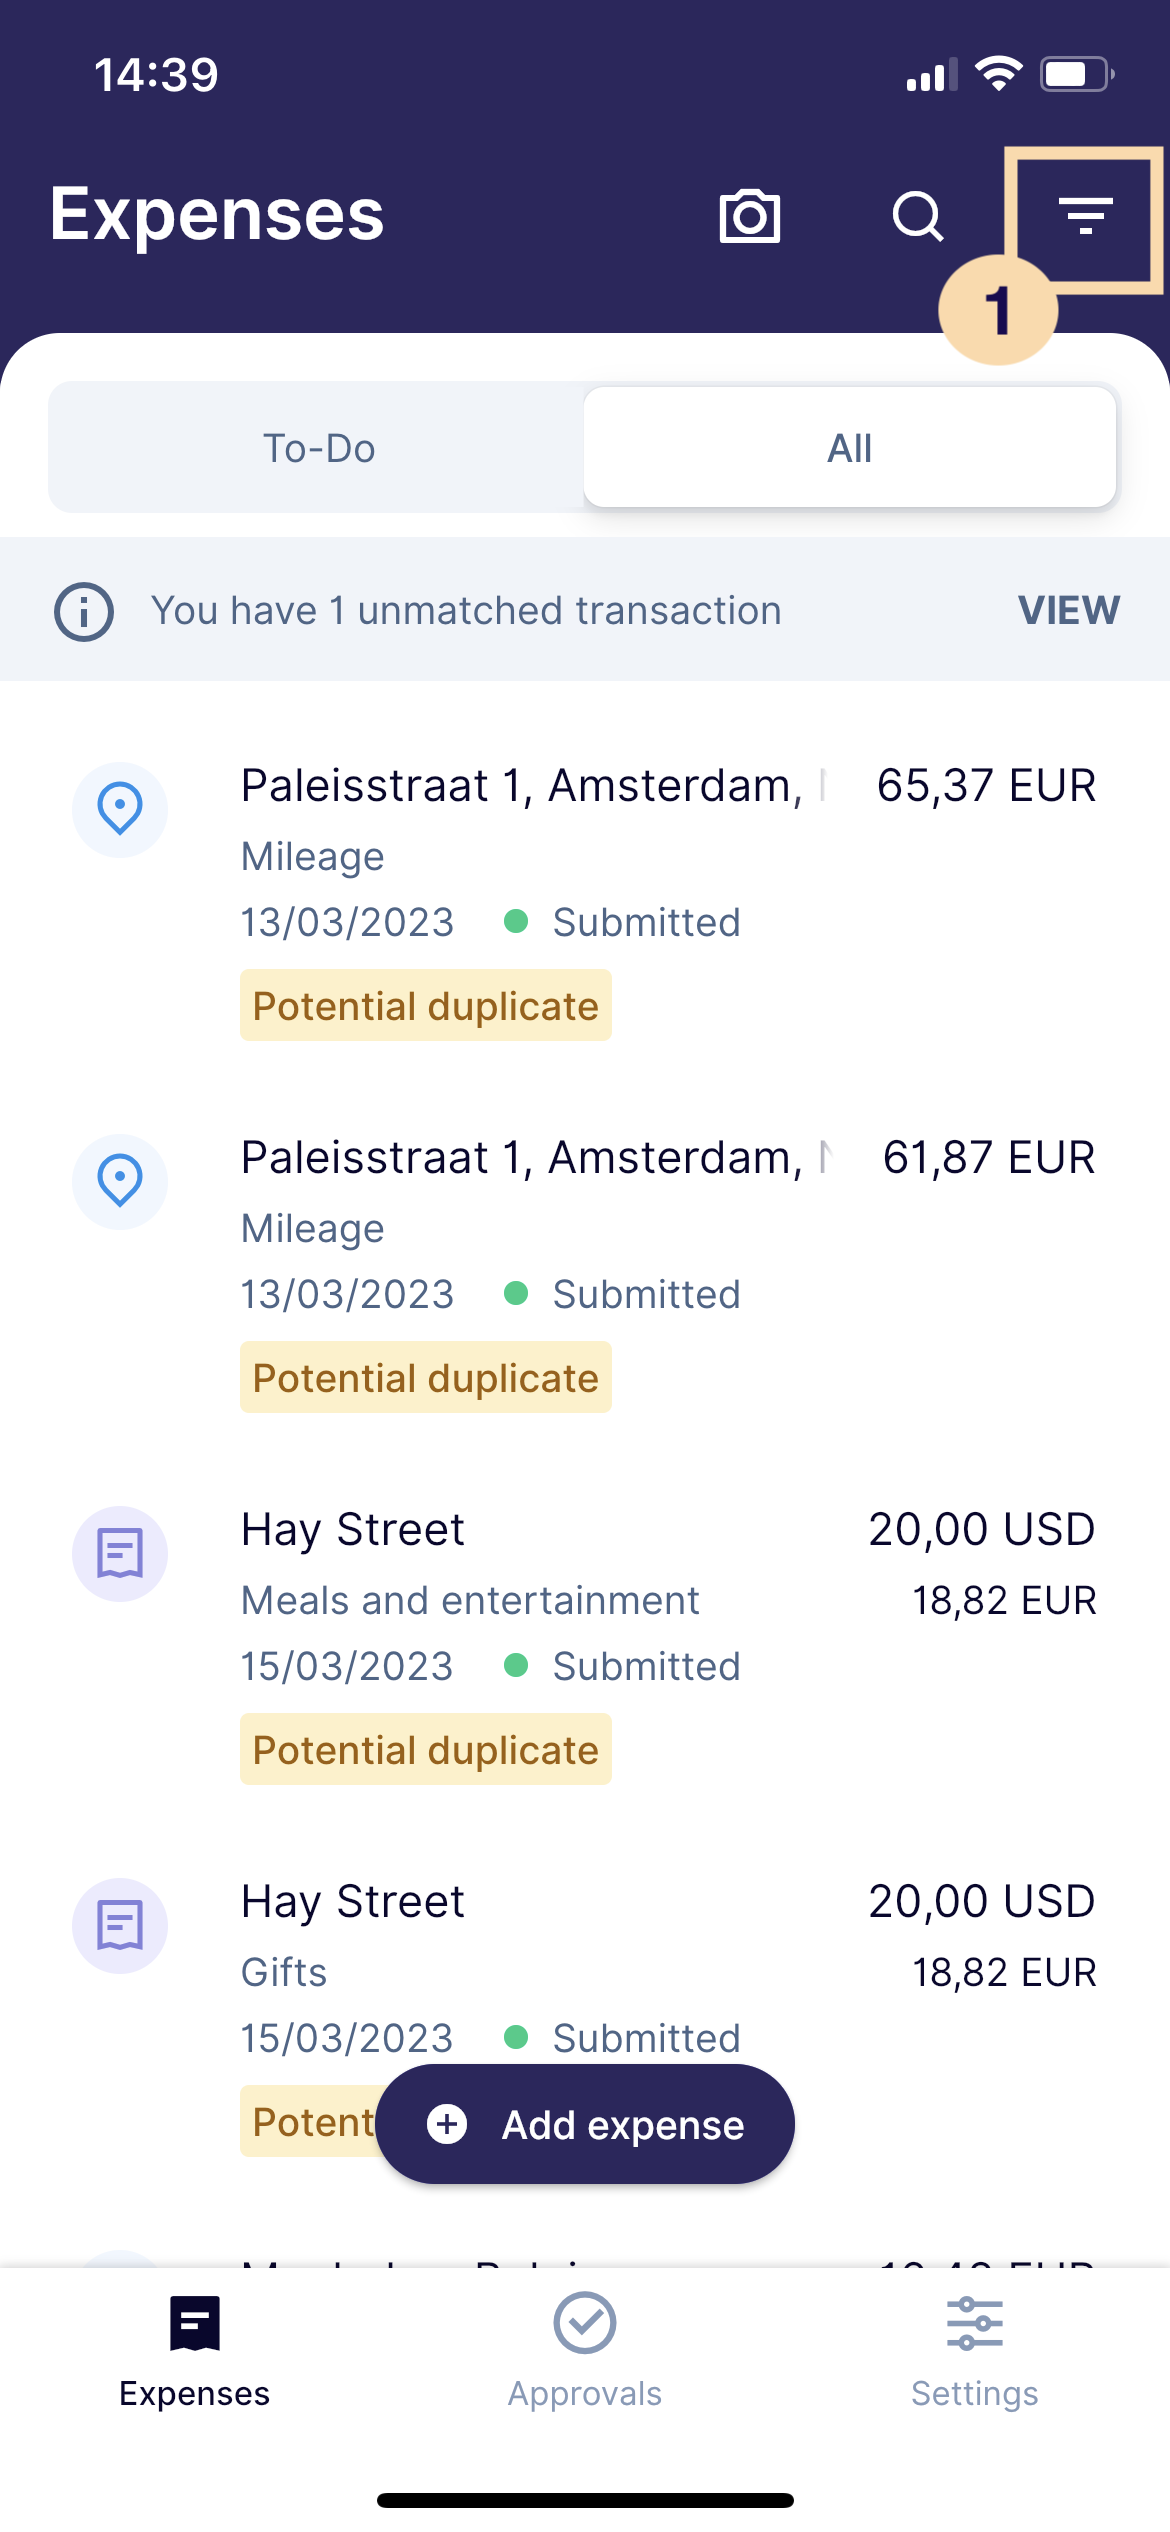Open the Settings tab
The height and width of the screenshot is (2532, 1170).
[x=975, y=2350]
